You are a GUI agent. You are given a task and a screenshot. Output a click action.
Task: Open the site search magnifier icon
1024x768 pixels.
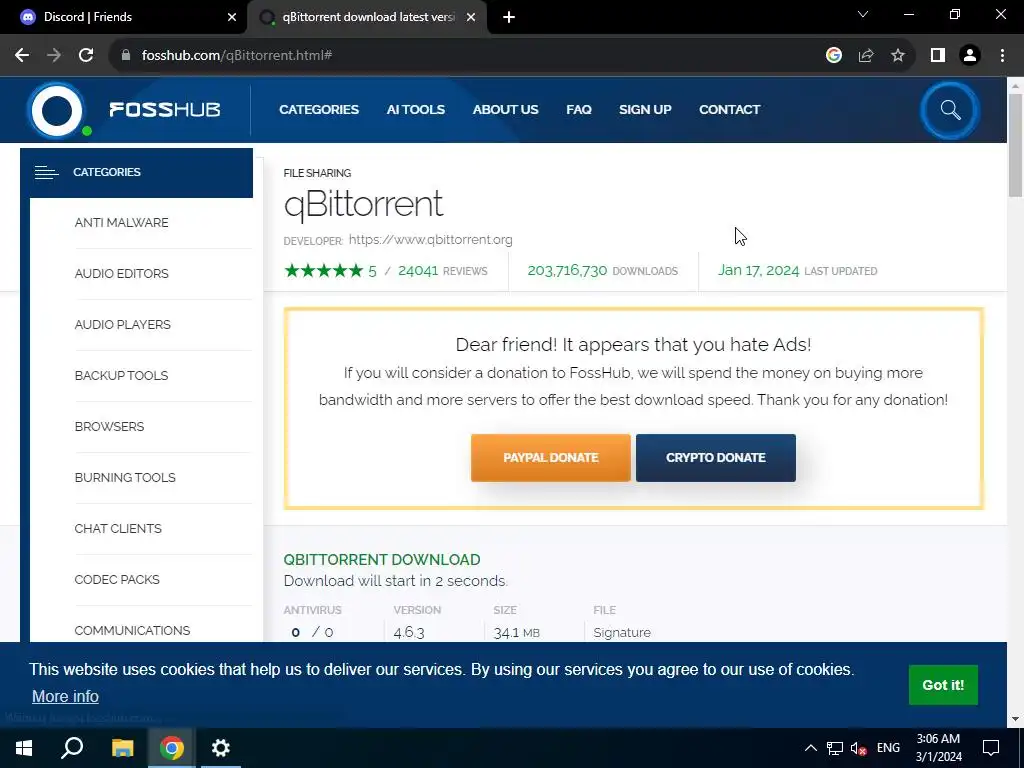point(950,110)
